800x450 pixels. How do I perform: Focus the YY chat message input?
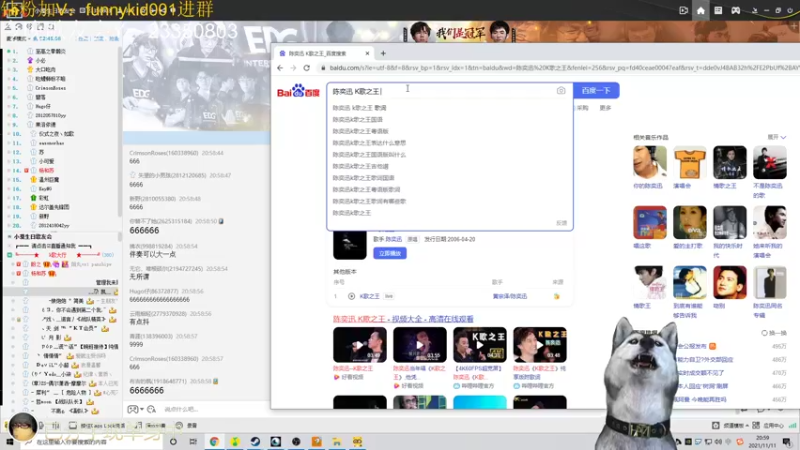tap(214, 409)
